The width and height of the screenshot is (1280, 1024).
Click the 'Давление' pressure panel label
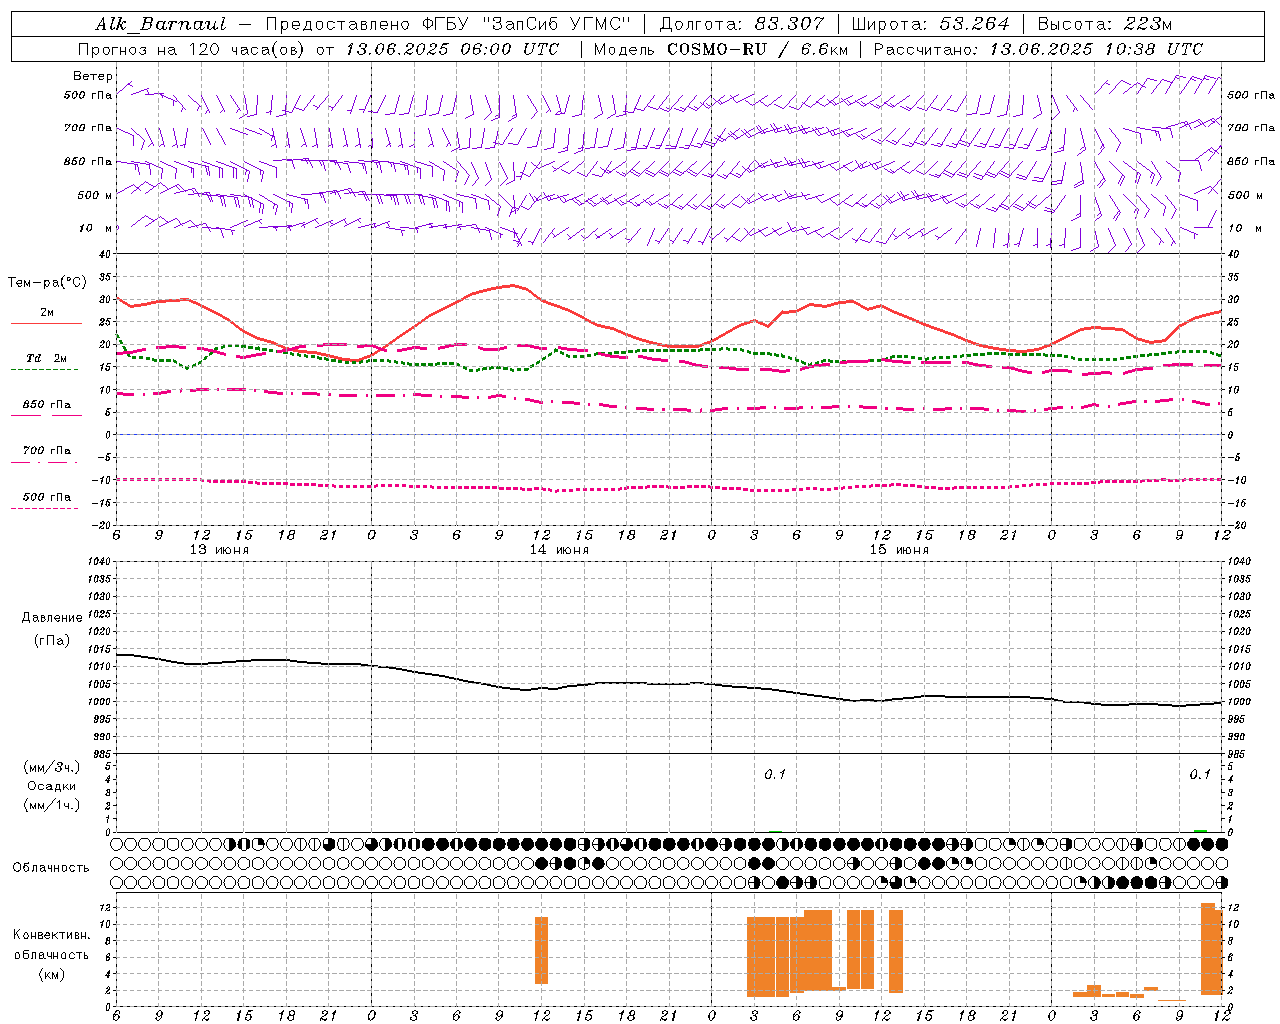[x=52, y=618]
